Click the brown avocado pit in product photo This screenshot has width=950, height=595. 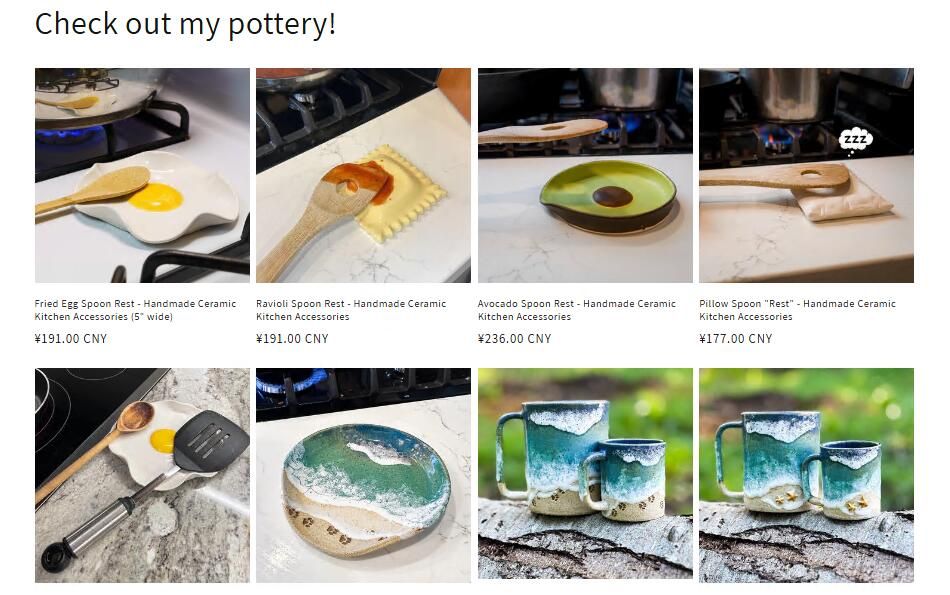(612, 196)
